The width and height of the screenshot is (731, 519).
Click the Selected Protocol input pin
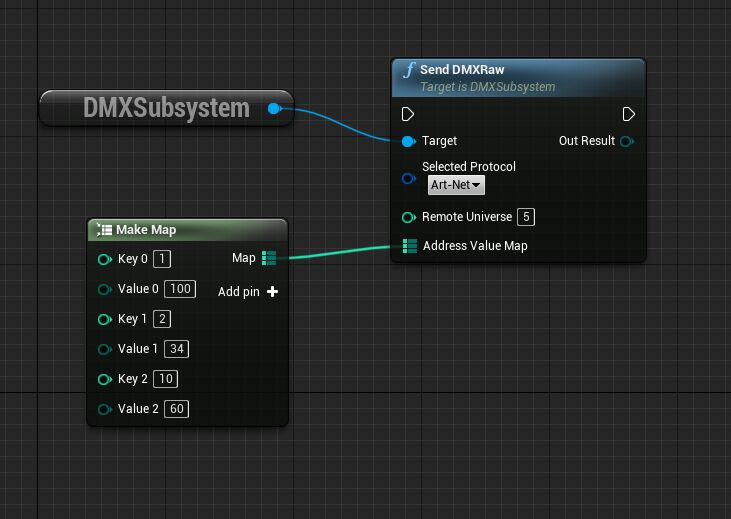408,179
